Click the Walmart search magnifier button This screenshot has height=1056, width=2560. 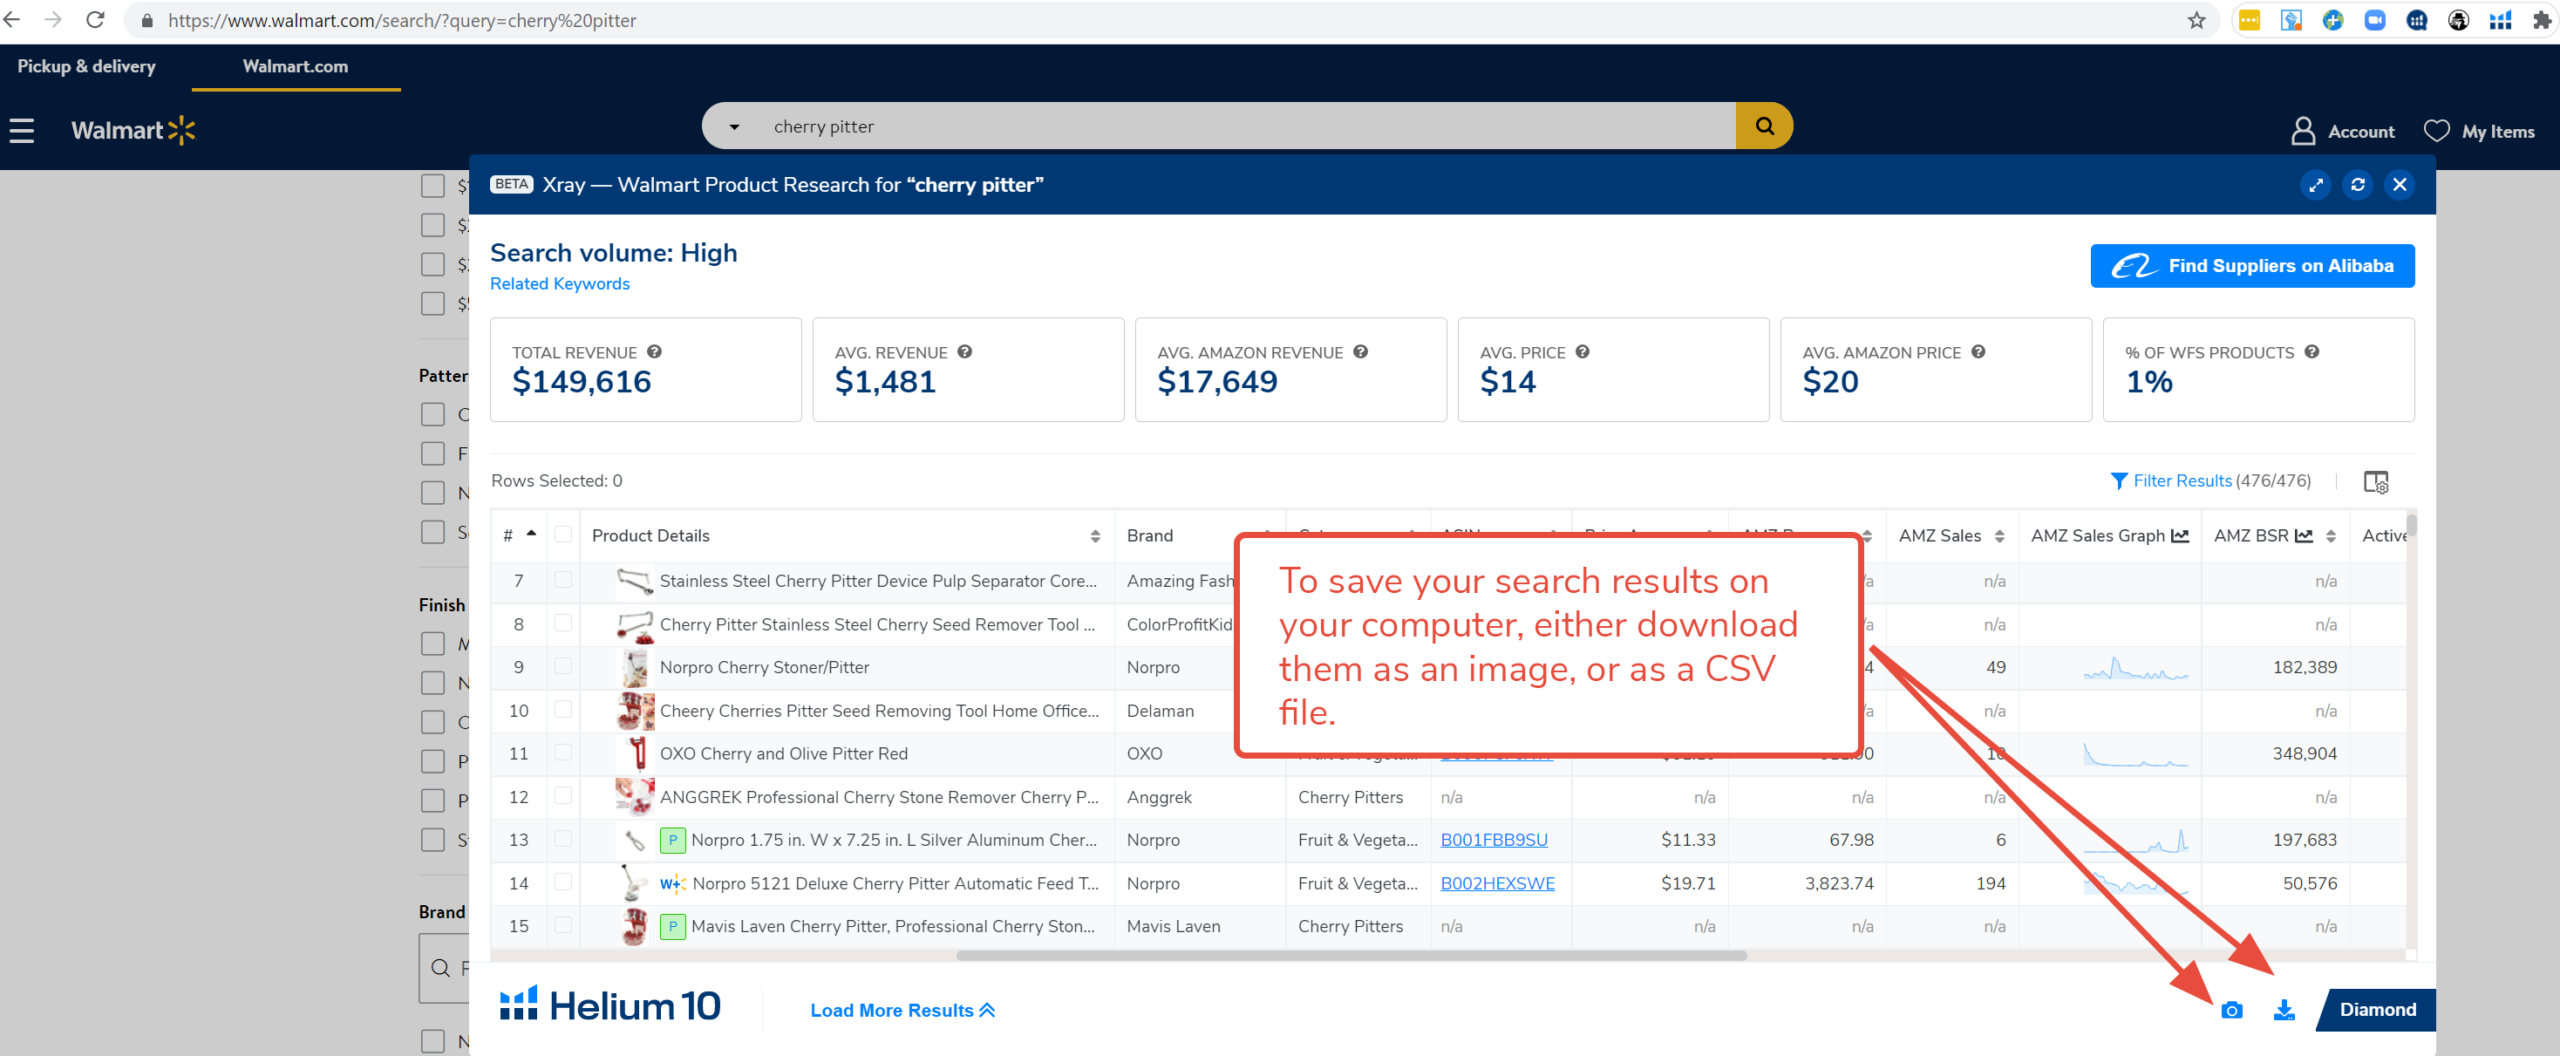point(1764,126)
